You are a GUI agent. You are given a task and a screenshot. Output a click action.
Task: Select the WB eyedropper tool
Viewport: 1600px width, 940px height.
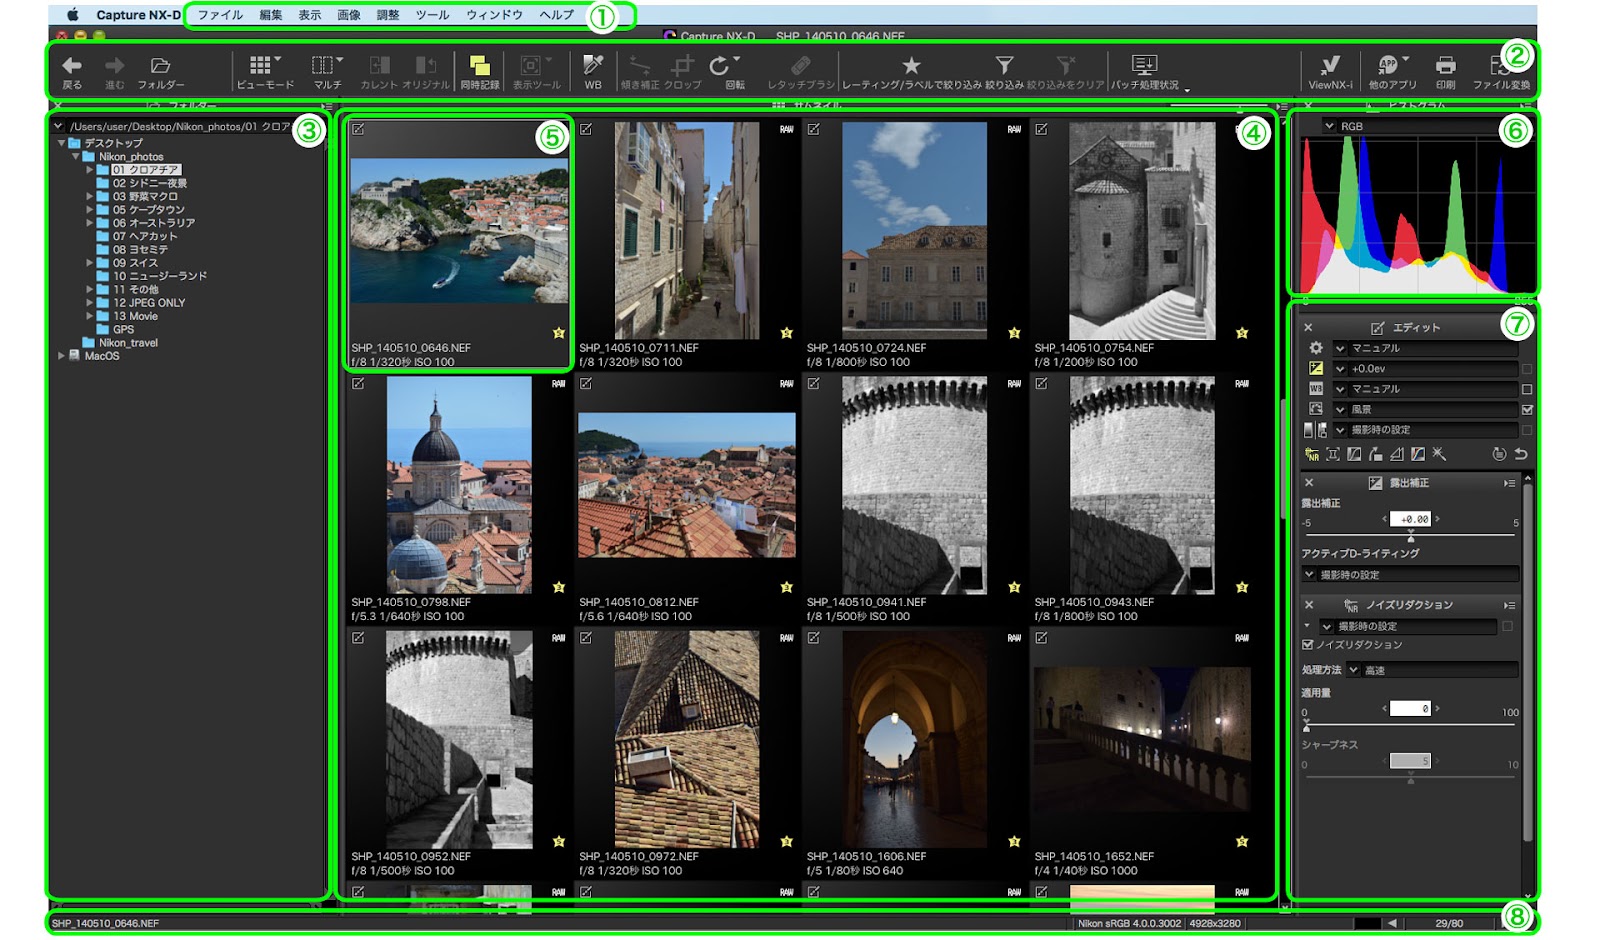593,65
